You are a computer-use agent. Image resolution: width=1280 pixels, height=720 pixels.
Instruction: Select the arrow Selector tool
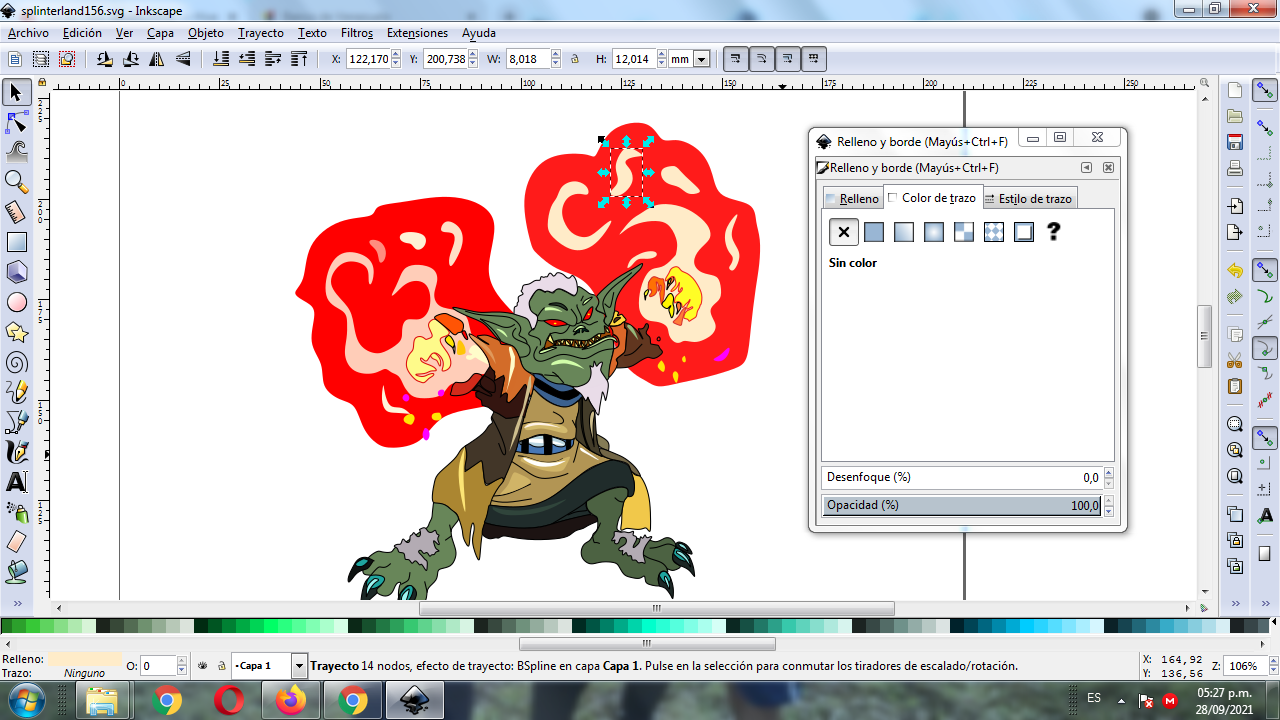[16, 93]
